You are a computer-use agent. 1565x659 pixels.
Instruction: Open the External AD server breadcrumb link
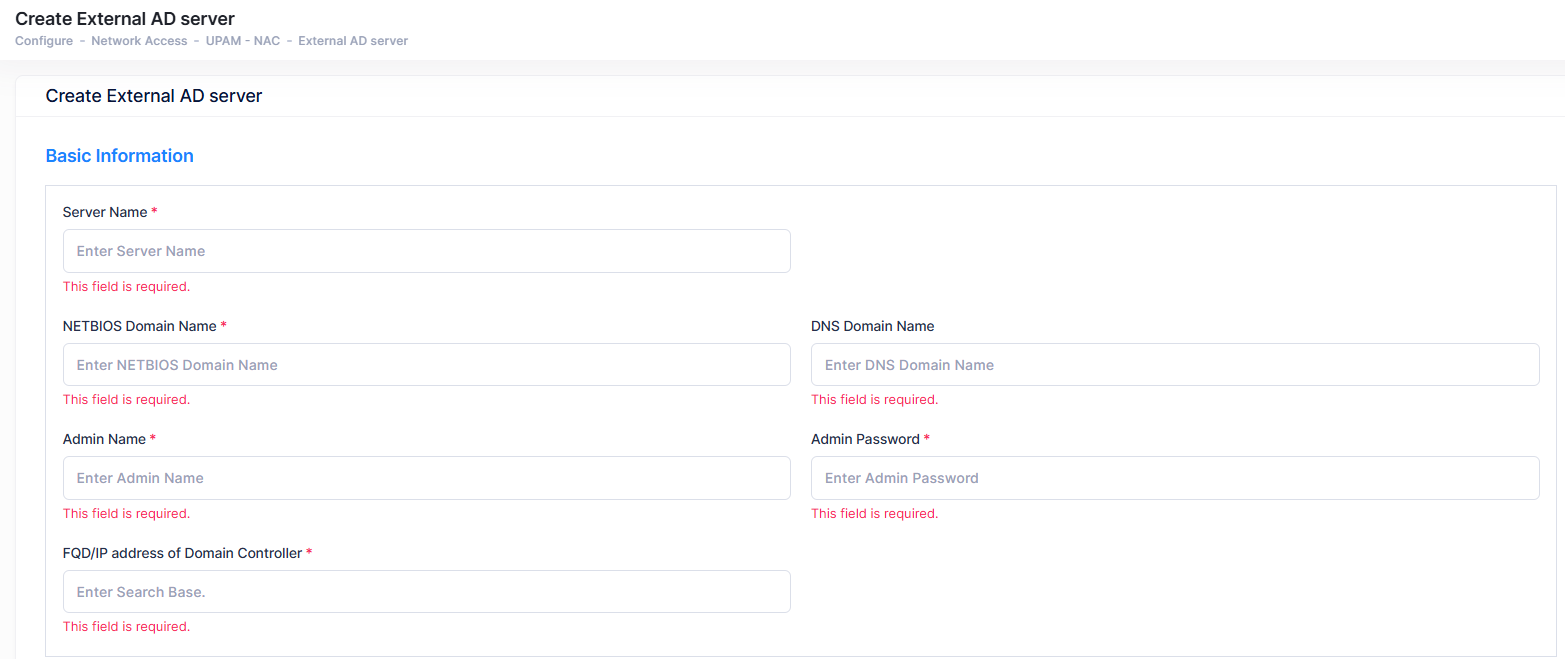pyautogui.click(x=353, y=41)
